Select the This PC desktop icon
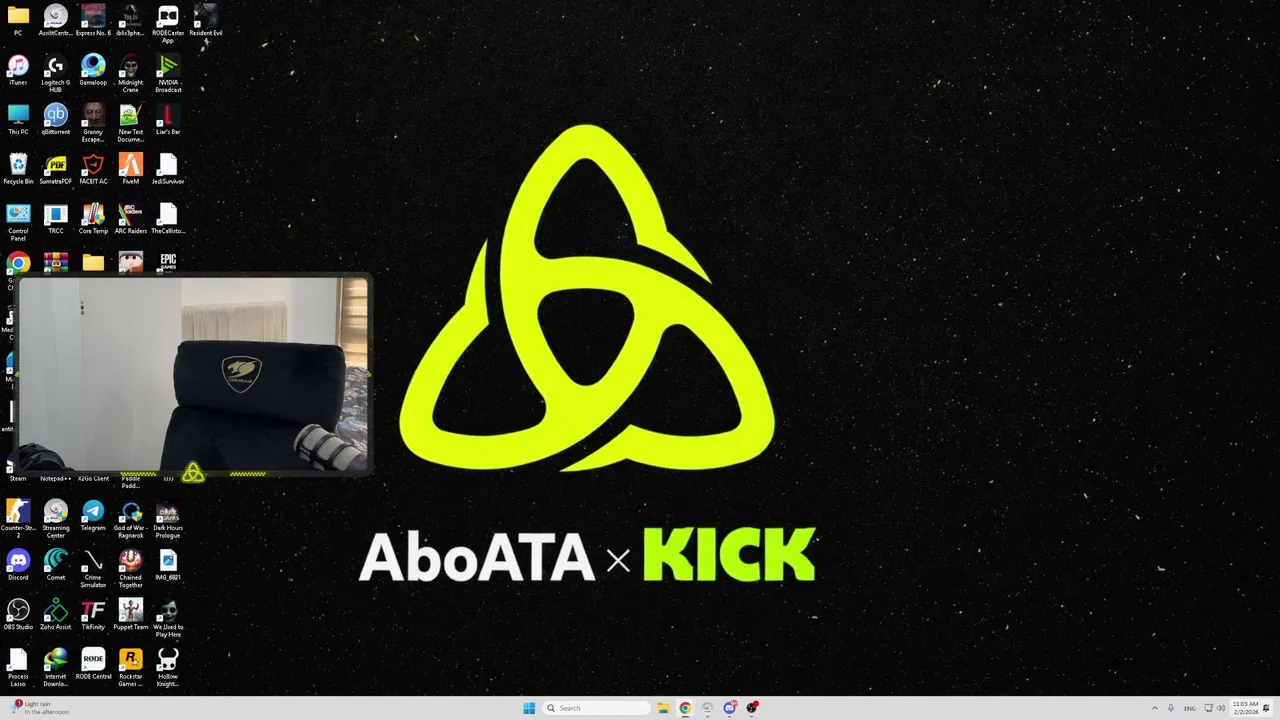 [x=18, y=119]
